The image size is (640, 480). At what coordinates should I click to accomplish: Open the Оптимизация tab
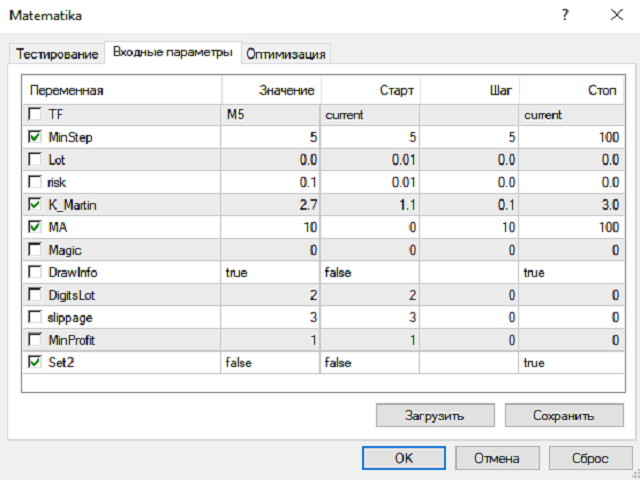(x=286, y=53)
